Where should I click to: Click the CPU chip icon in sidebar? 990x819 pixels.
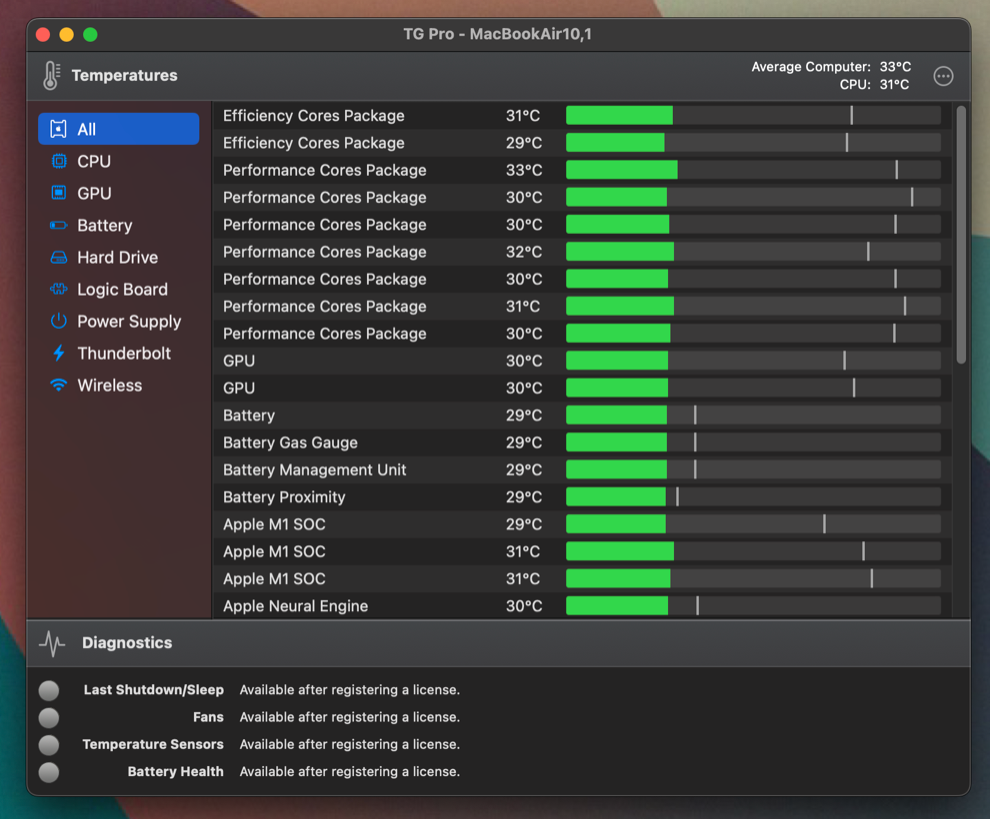click(58, 161)
